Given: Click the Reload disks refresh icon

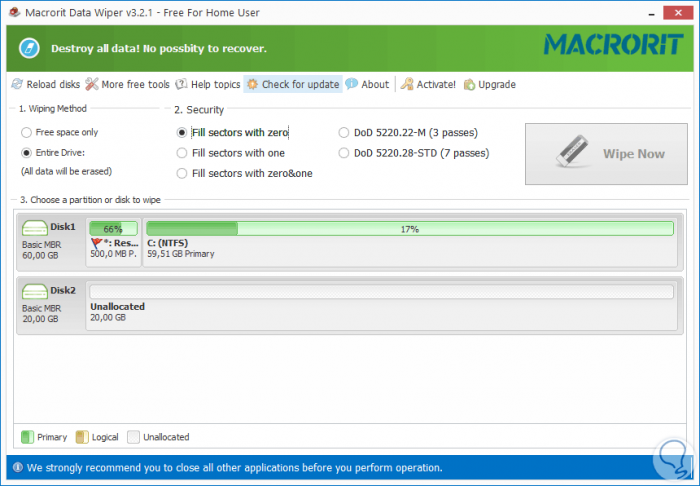Looking at the screenshot, I should point(17,84).
